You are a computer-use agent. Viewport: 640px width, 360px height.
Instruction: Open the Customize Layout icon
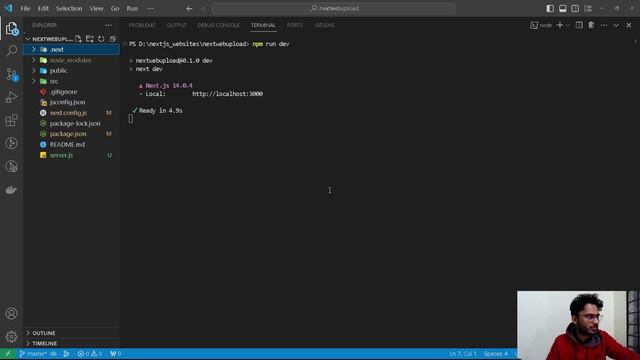[x=588, y=9]
